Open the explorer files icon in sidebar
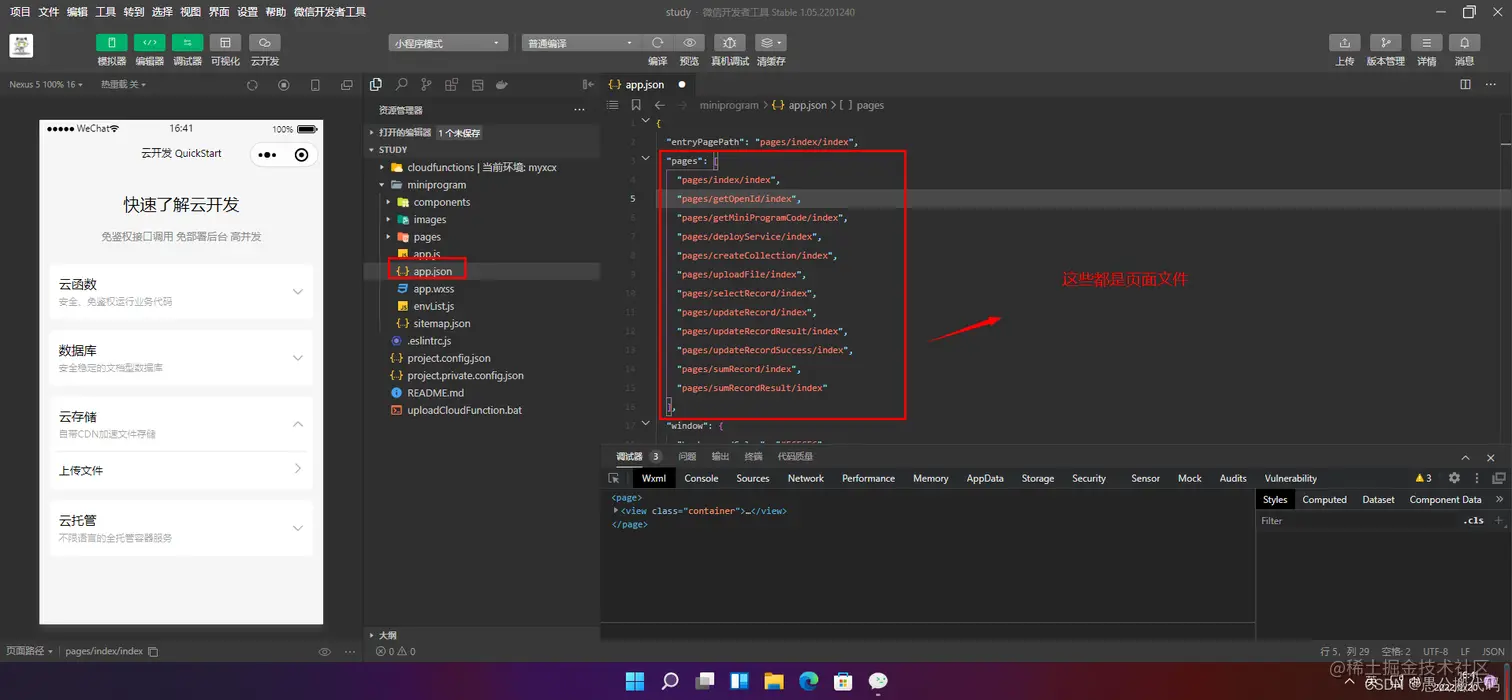This screenshot has width=1512, height=700. 376,85
